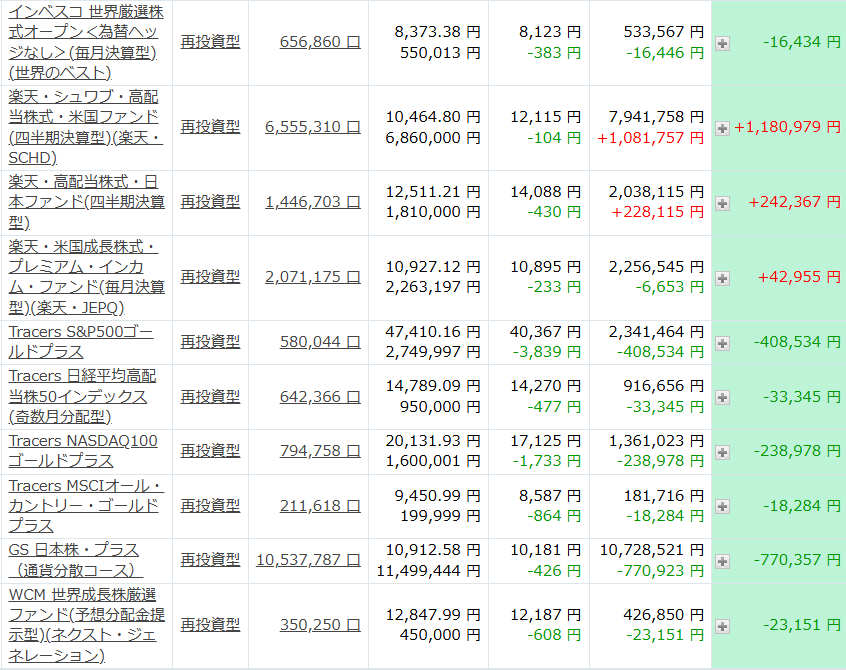Screen dimensions: 846x670
Task: Open Tracers NASDAQ100 ゴールドプラス link
Action: click(83, 450)
